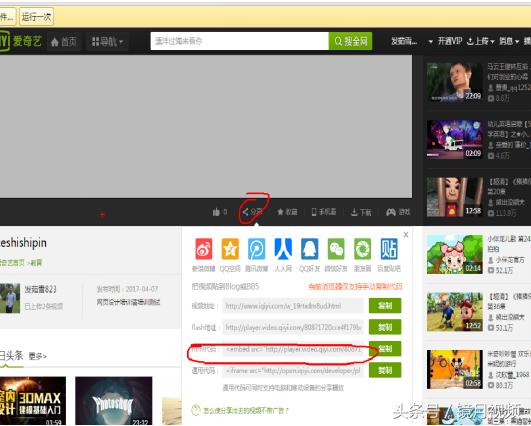Copy the html embed code
The height and width of the screenshot is (426, 531).
(x=385, y=348)
